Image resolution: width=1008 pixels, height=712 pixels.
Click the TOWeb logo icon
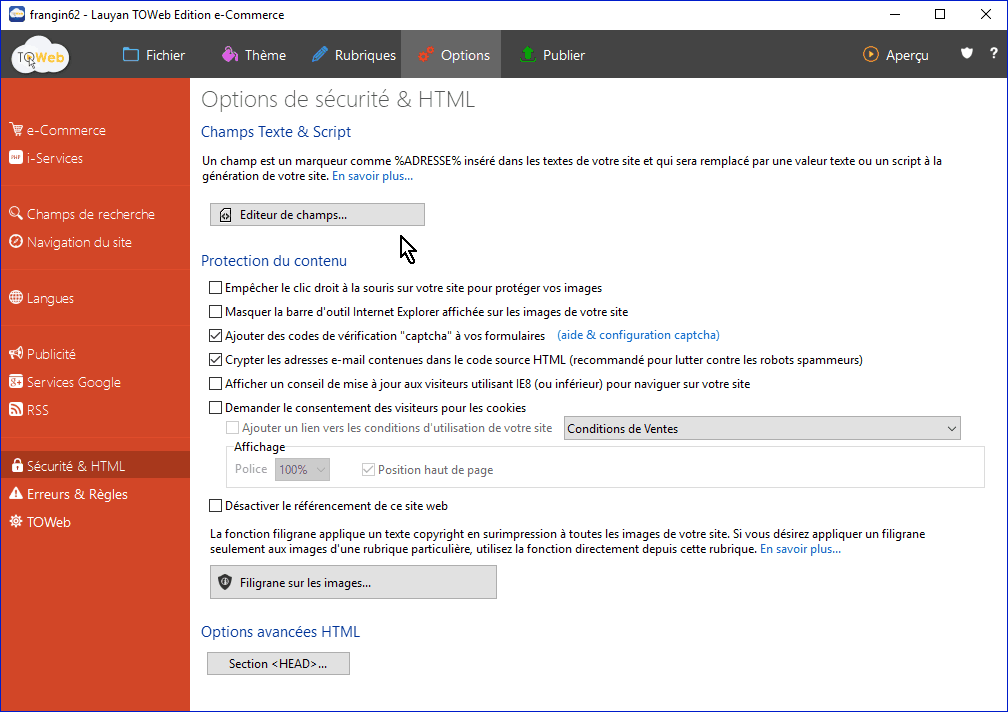tap(41, 56)
